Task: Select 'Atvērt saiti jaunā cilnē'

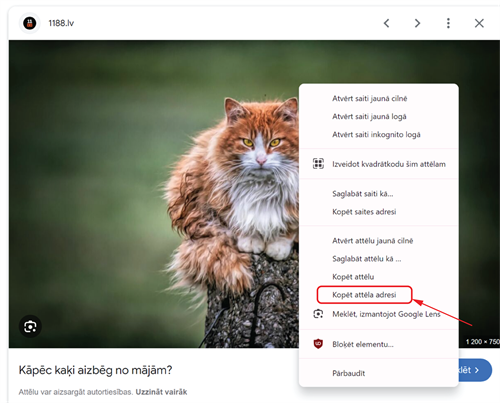Action: 370,98
